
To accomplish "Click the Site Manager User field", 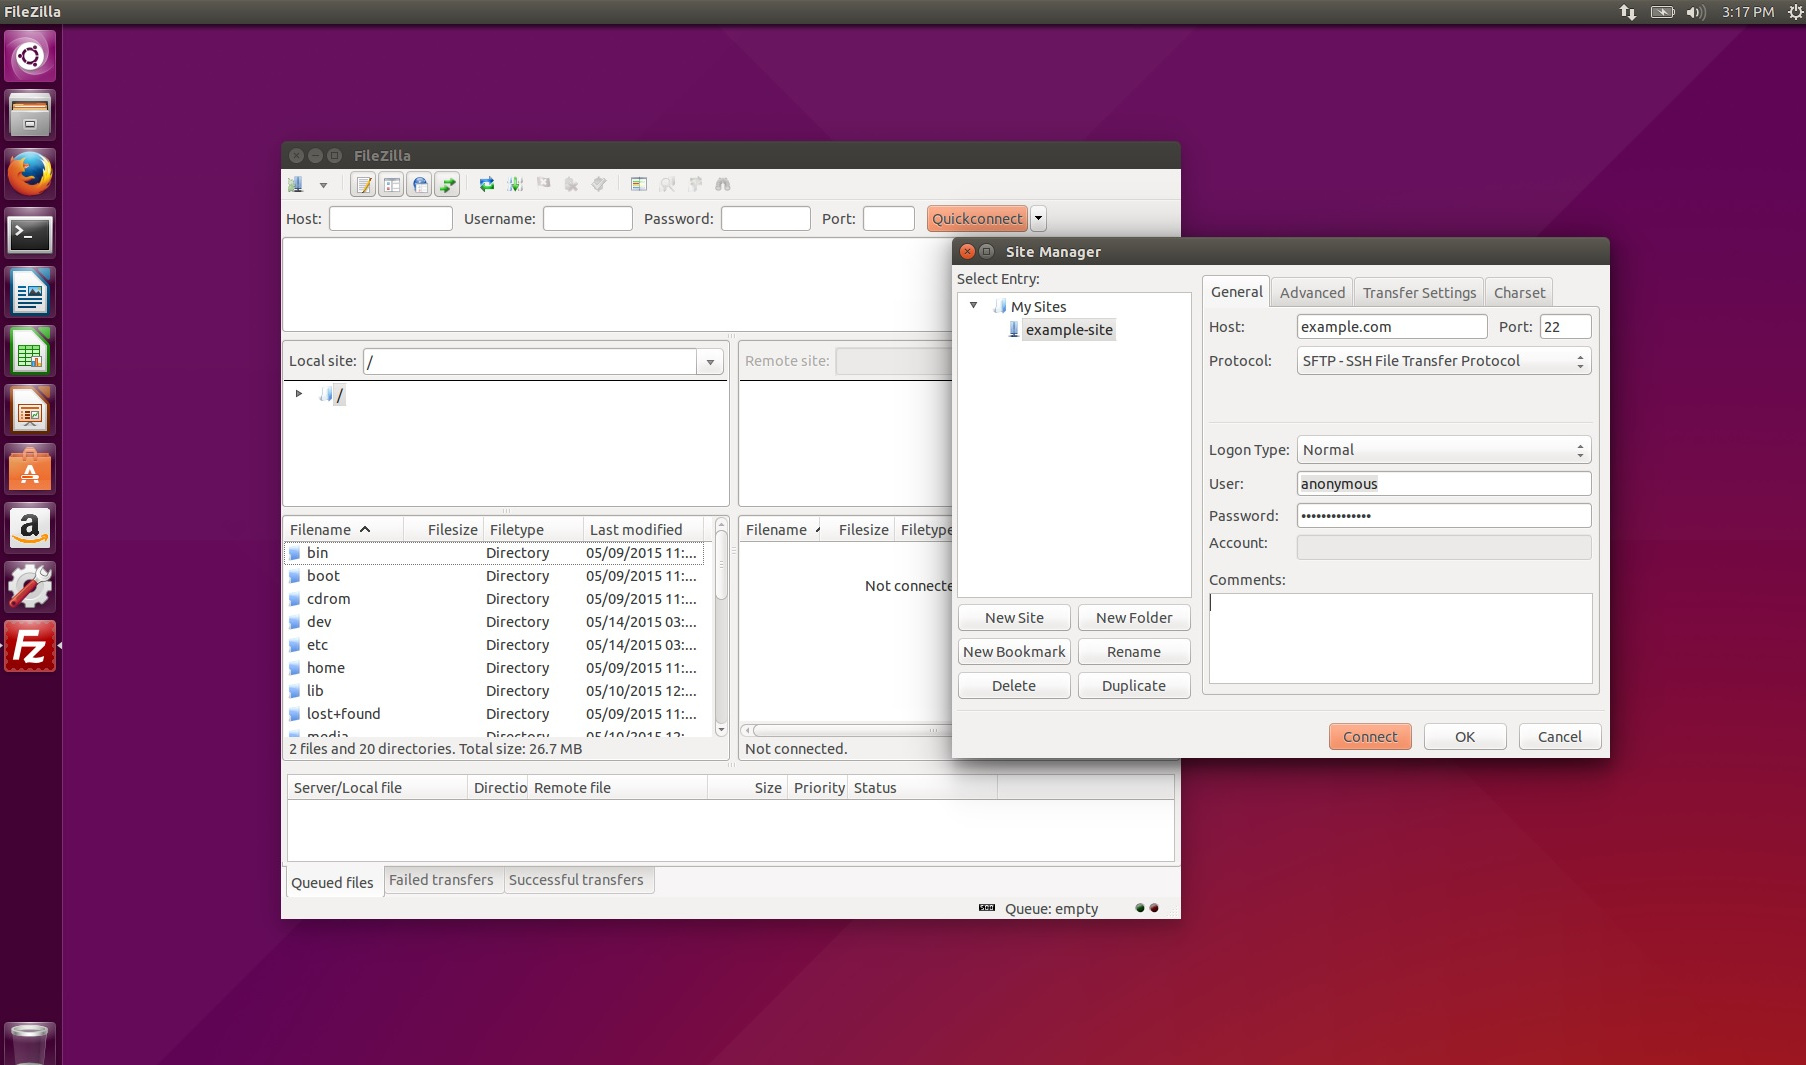I will point(1444,484).
